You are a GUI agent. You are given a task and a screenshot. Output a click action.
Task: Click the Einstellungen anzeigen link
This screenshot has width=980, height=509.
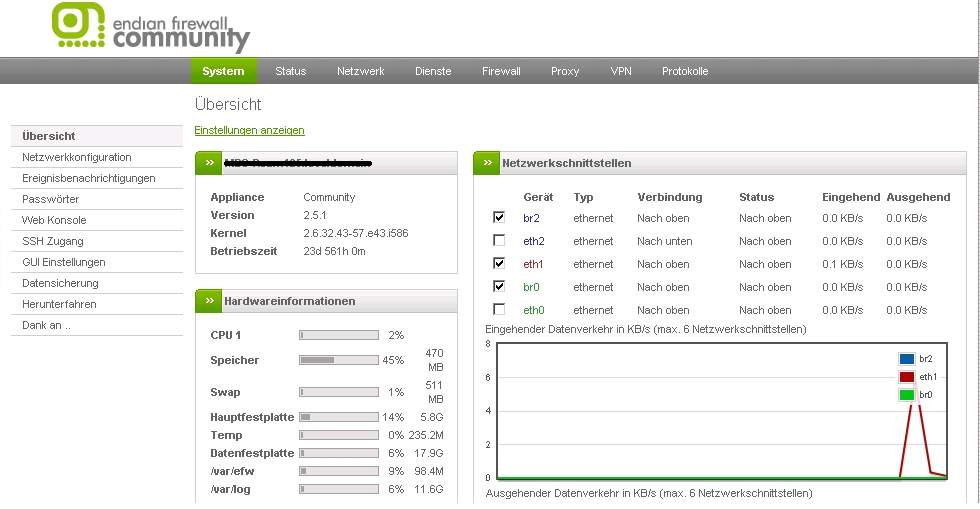pyautogui.click(x=249, y=130)
